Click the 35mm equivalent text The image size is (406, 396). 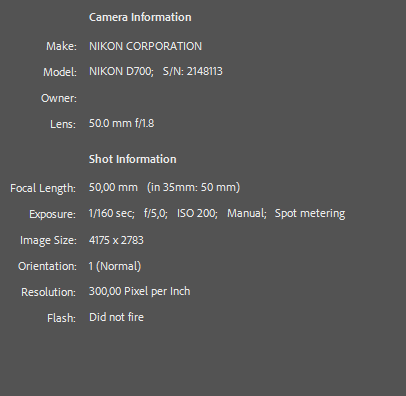point(193,187)
